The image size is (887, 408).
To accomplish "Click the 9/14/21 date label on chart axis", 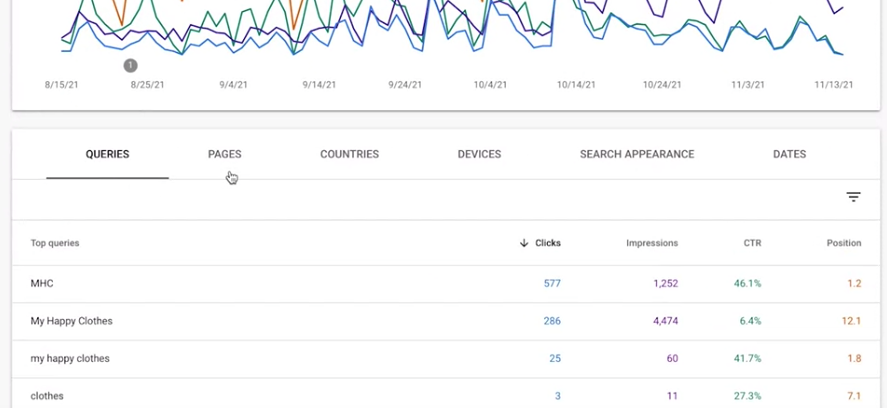I will coord(319,85).
